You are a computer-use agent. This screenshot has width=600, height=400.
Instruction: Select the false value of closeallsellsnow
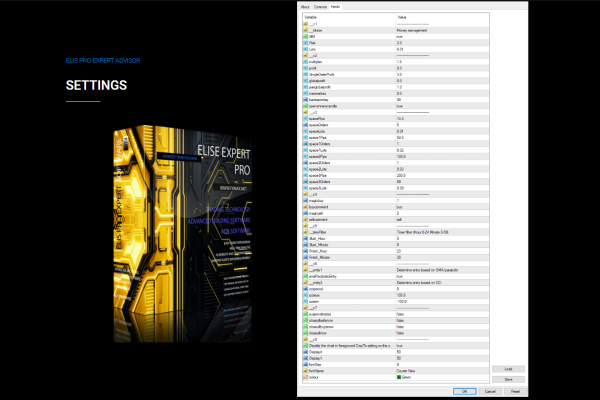point(400,320)
